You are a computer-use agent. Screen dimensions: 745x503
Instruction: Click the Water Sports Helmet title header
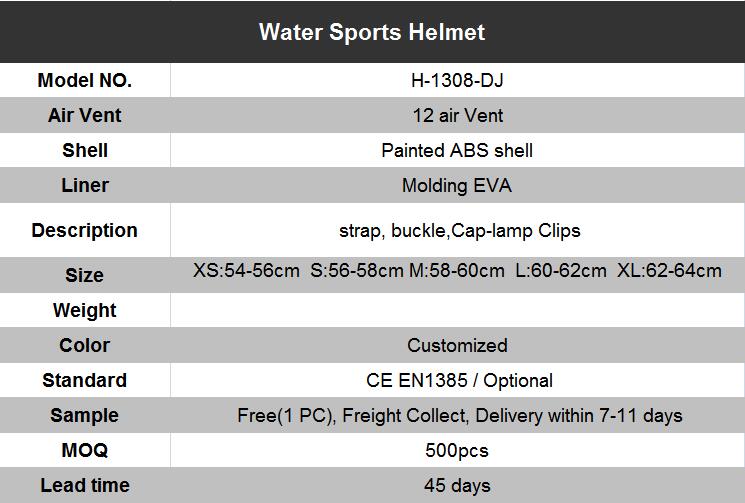click(372, 32)
